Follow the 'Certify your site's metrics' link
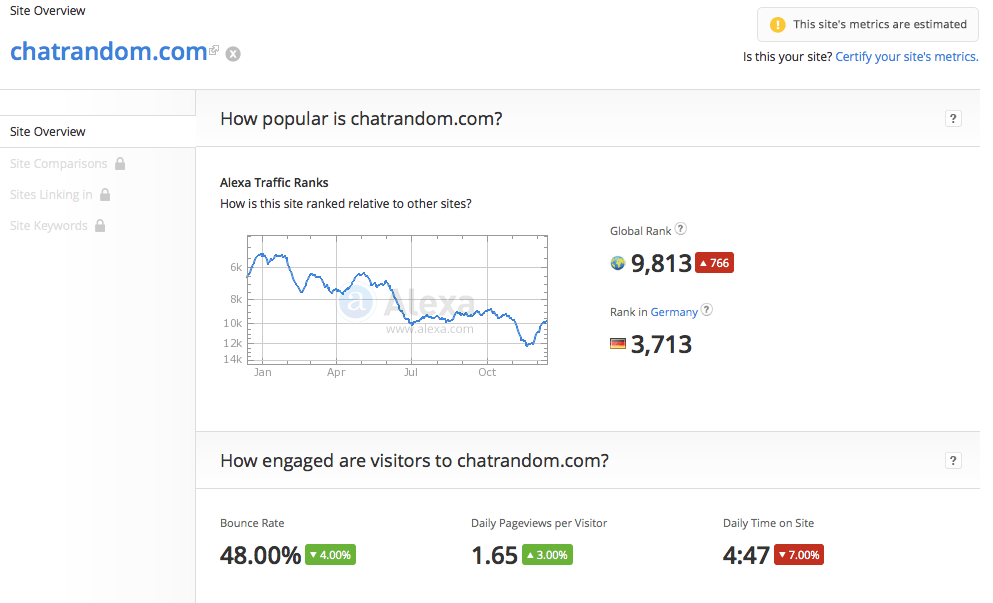This screenshot has height=603, width=993. click(907, 56)
